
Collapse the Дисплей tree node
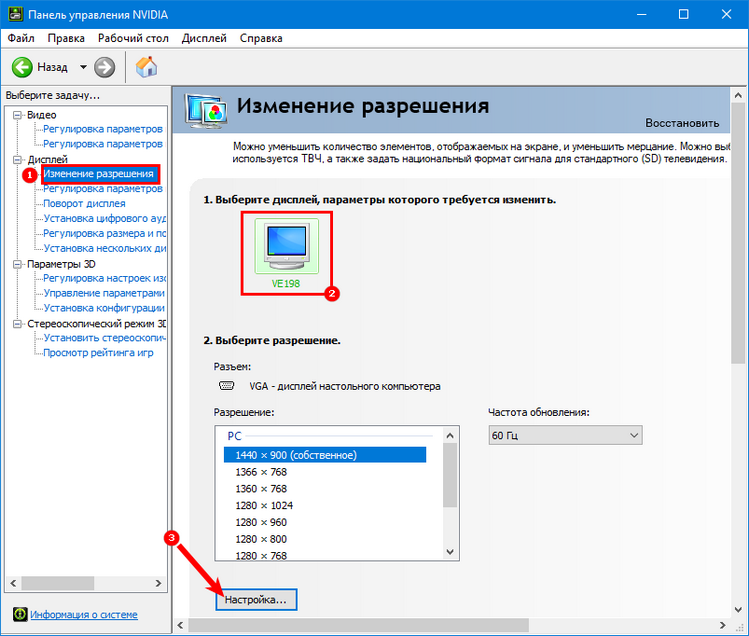click(x=18, y=160)
